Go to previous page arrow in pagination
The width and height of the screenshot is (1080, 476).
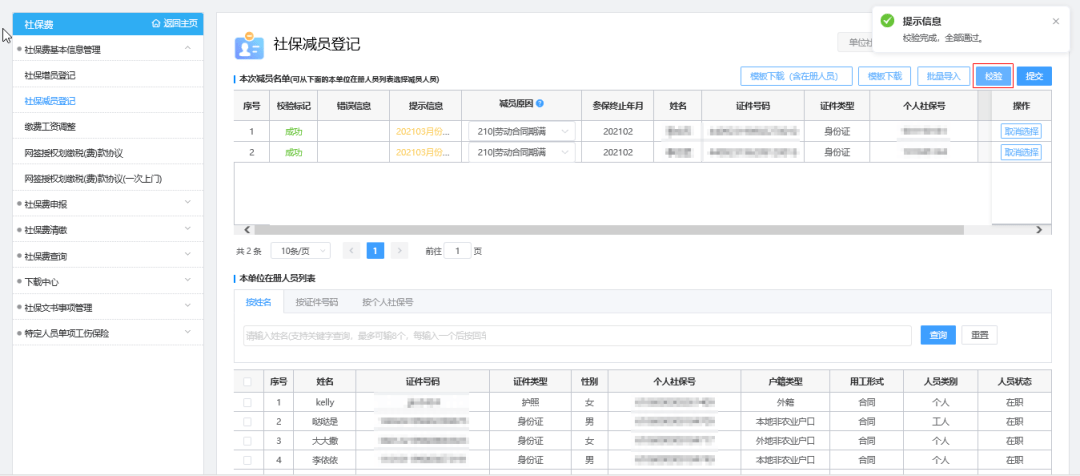point(352,251)
